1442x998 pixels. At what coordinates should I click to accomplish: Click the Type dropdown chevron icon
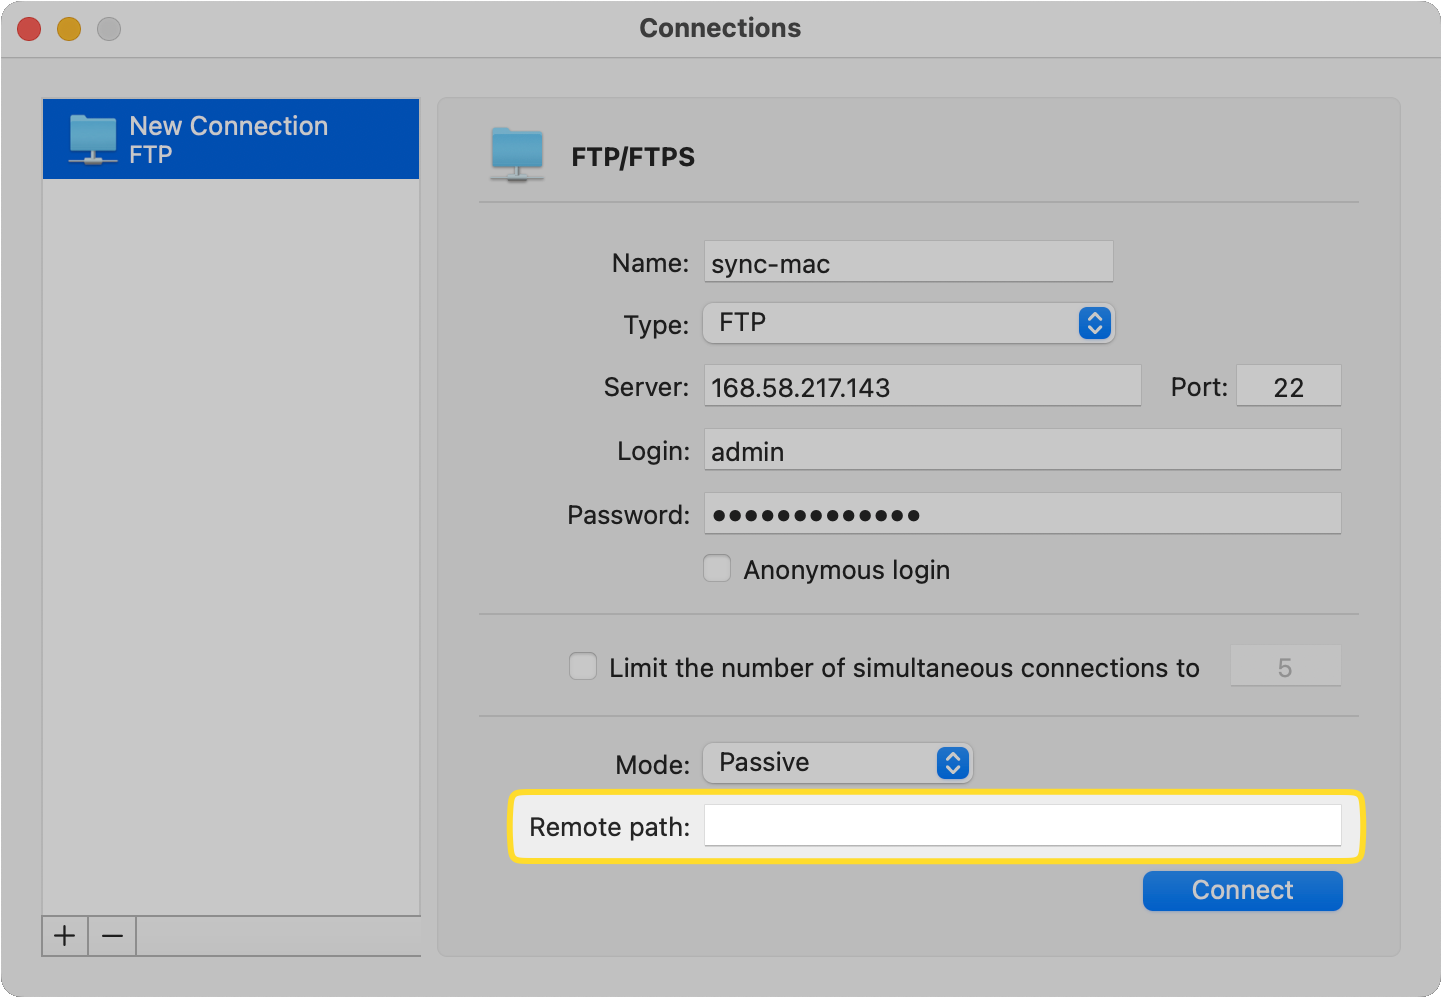[x=1094, y=323]
